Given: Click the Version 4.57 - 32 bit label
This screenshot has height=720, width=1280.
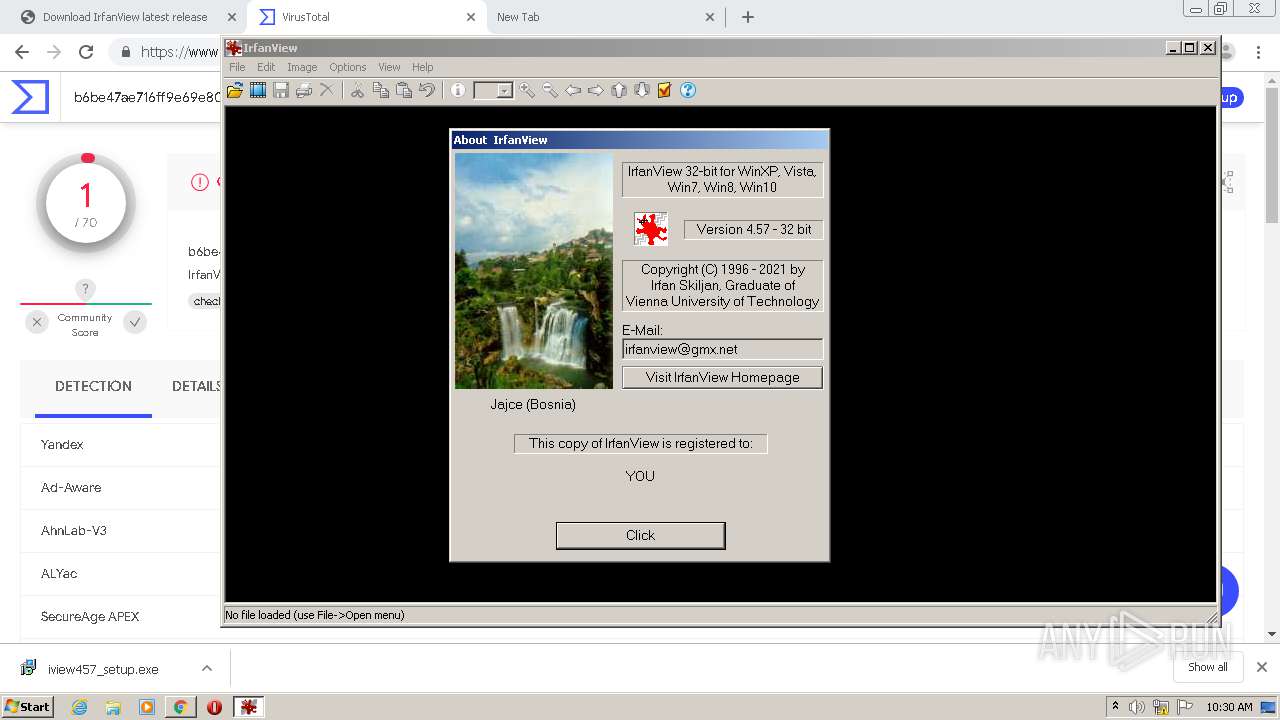Looking at the screenshot, I should 754,229.
